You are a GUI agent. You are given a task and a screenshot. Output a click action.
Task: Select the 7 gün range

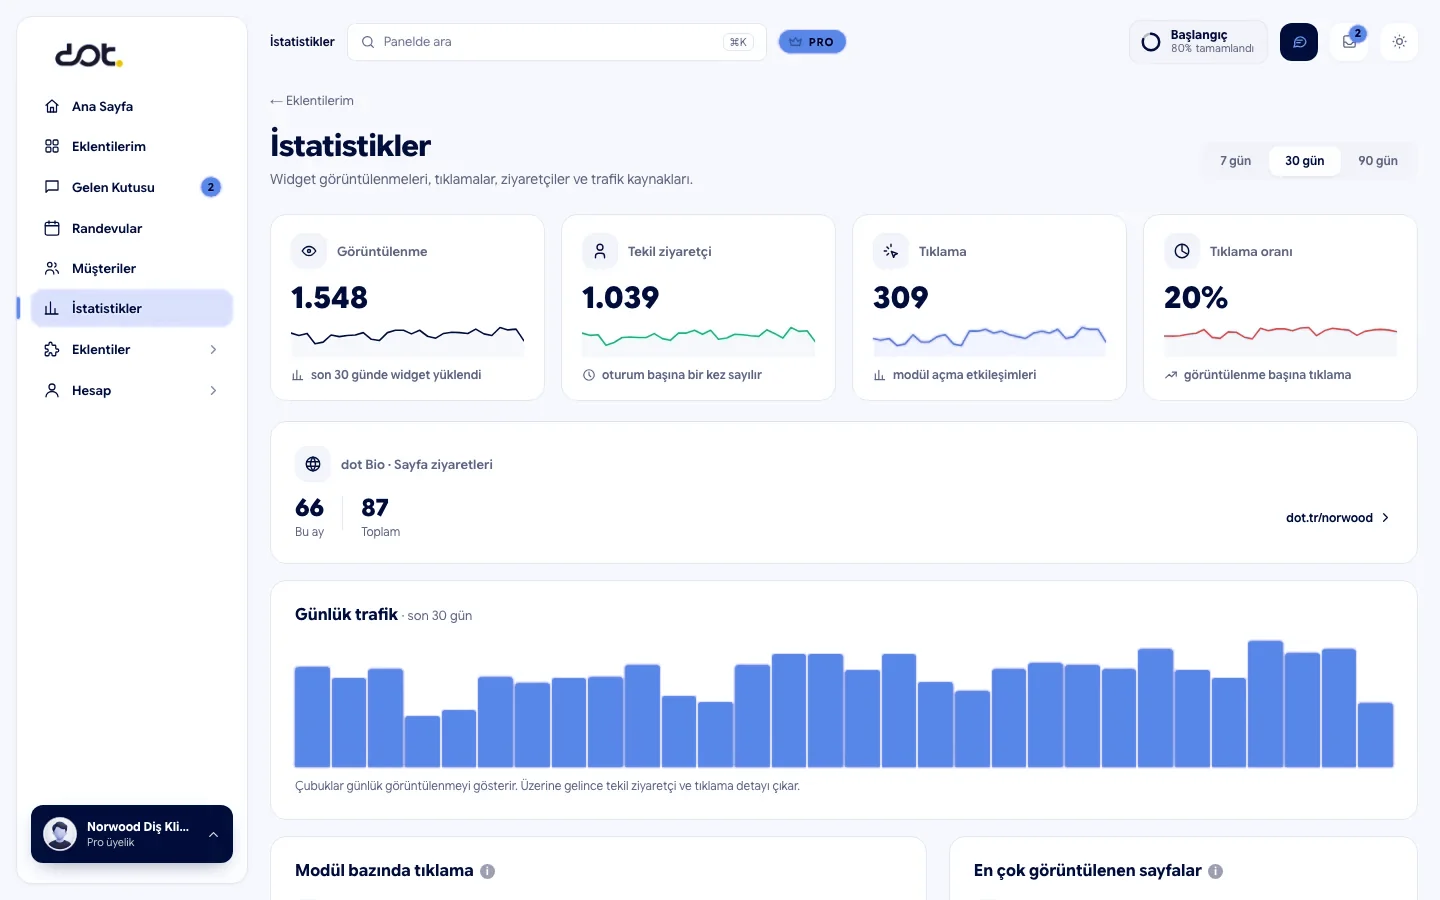click(1235, 161)
